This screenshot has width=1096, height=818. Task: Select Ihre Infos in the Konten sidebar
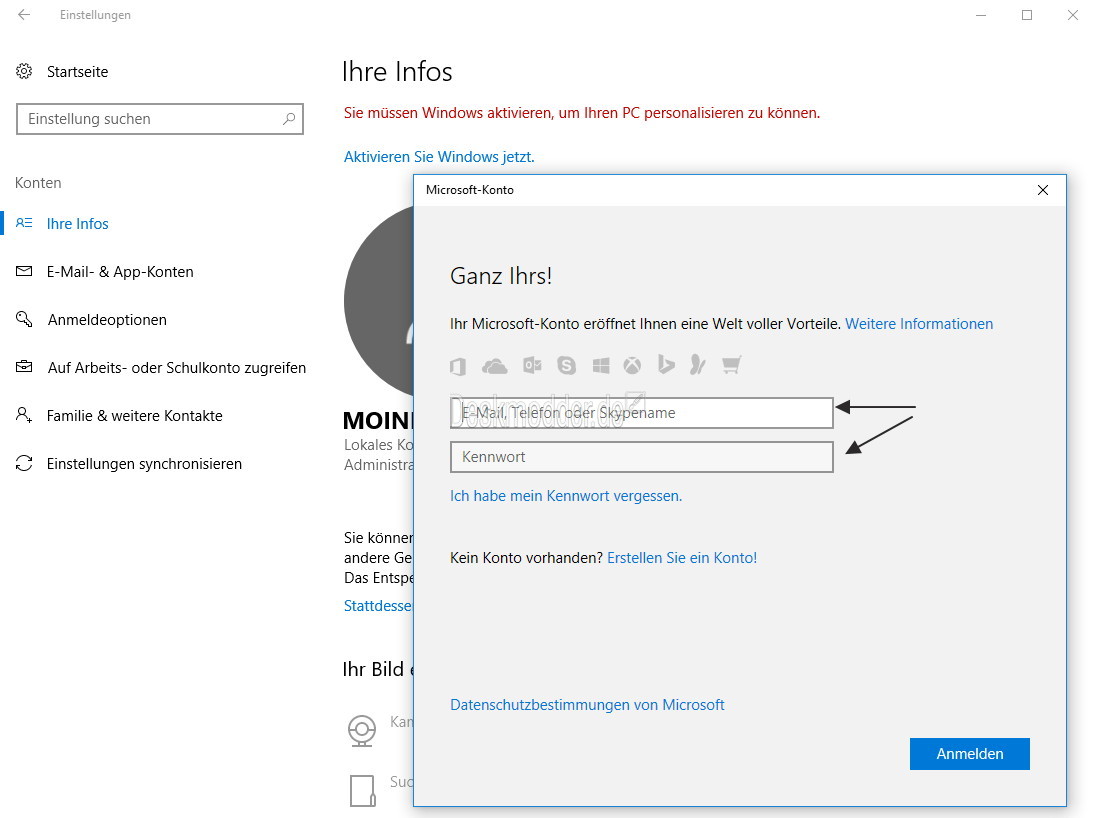tap(78, 224)
